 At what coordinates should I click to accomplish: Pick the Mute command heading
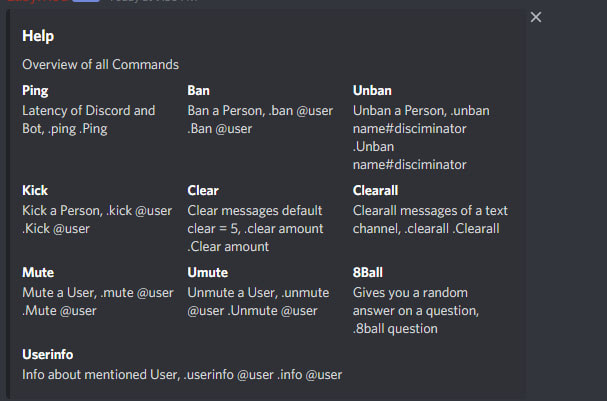pos(38,272)
